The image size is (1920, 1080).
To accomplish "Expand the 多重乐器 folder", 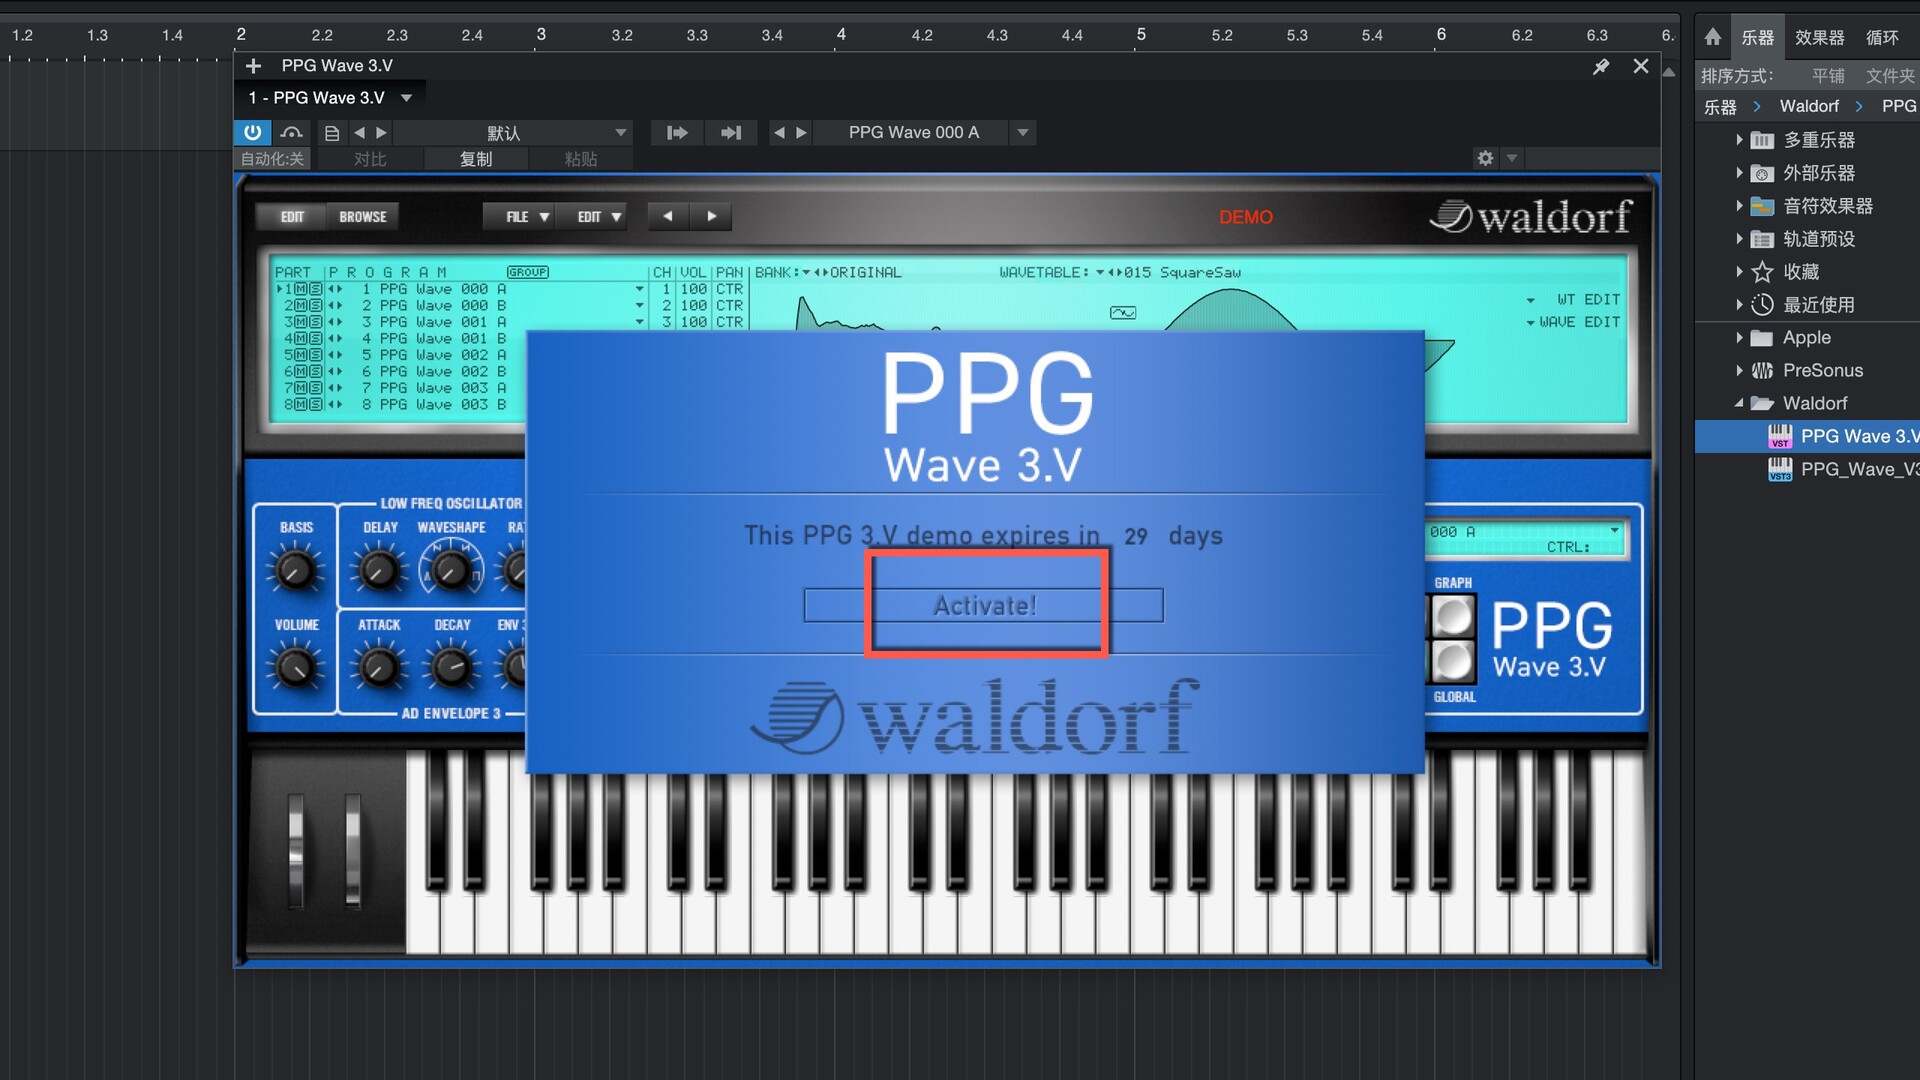I will [x=1739, y=140].
